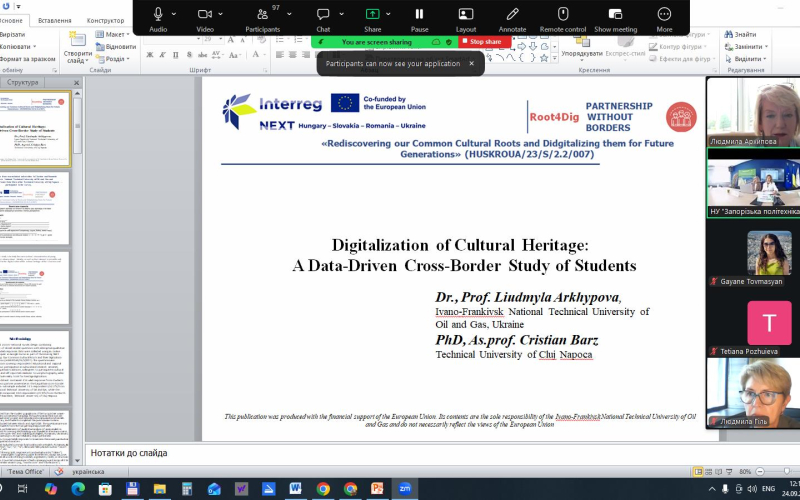This screenshot has height=500, width=800.
Task: Click the українська language indicator
Action: pyautogui.click(x=88, y=472)
